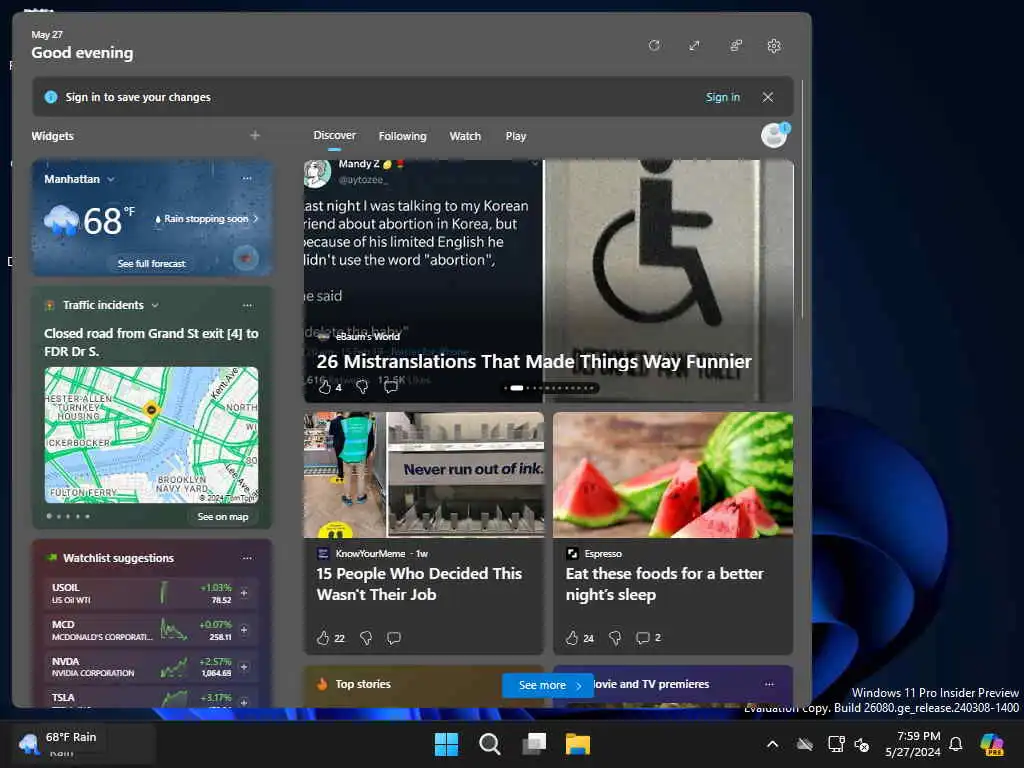Launch File Explorer from taskbar

pos(577,744)
